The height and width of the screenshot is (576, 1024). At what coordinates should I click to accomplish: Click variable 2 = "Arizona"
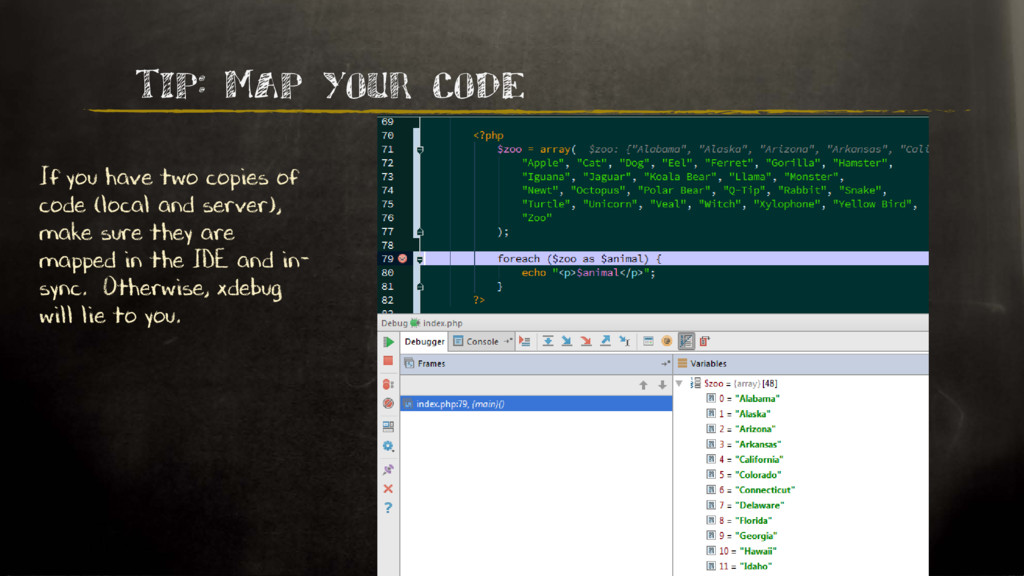tap(741, 429)
